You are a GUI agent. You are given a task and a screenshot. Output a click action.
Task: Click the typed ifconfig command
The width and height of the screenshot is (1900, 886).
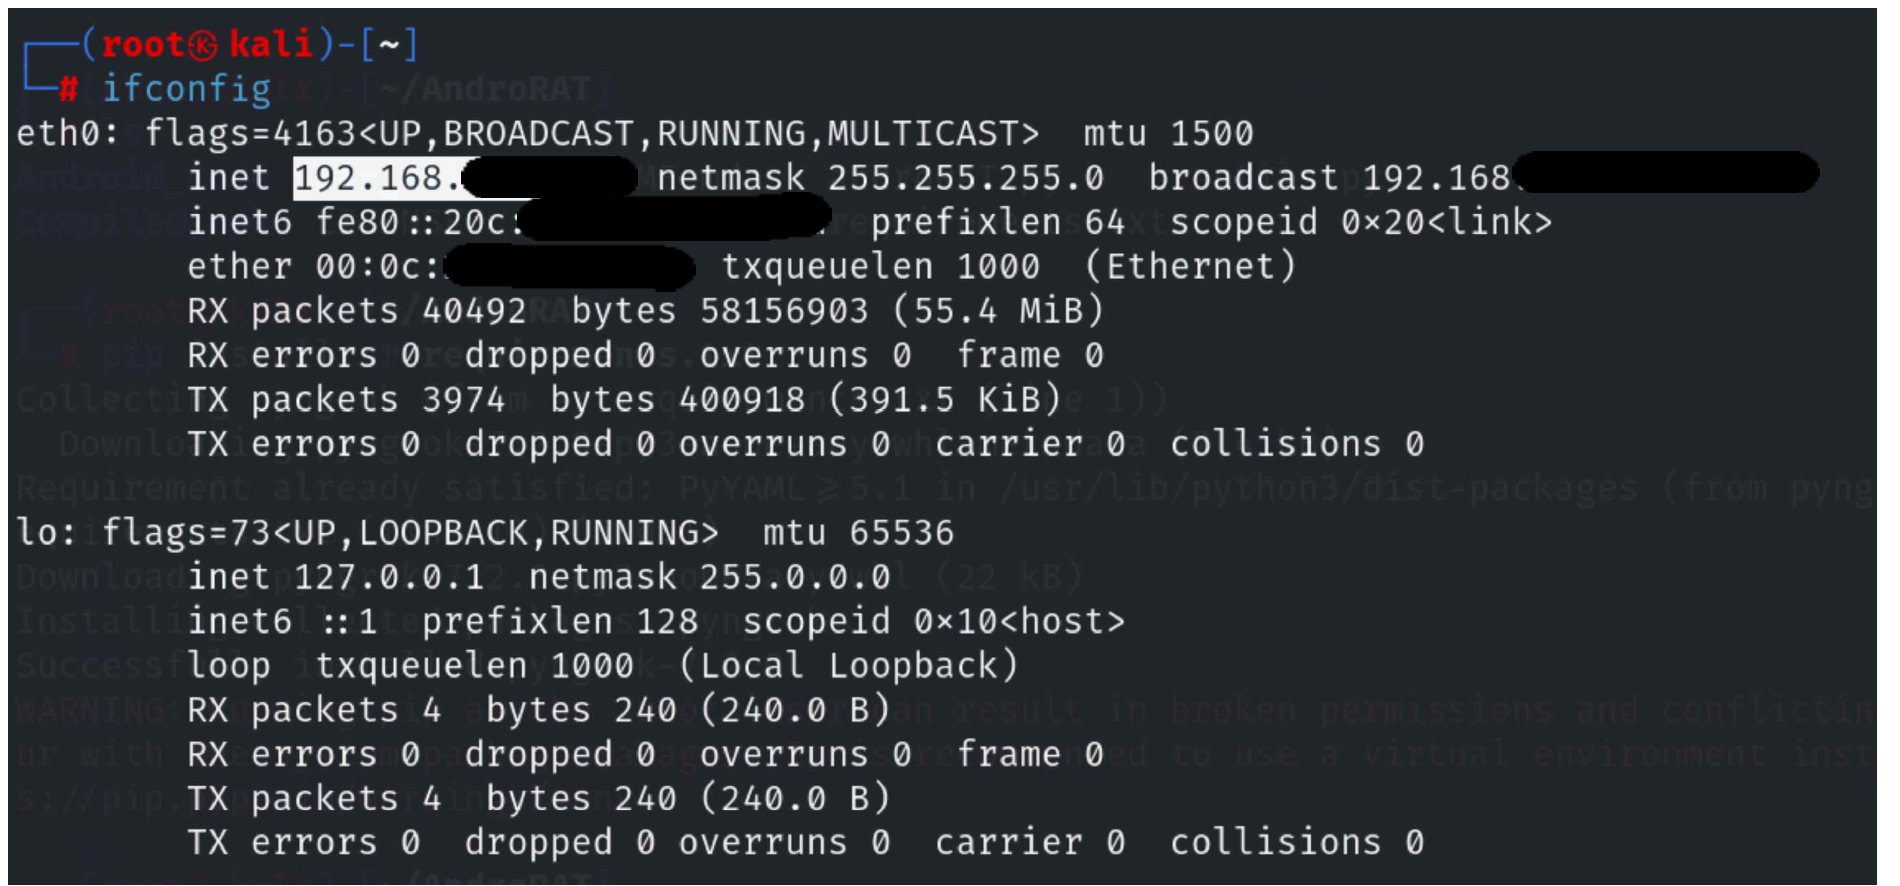[186, 89]
